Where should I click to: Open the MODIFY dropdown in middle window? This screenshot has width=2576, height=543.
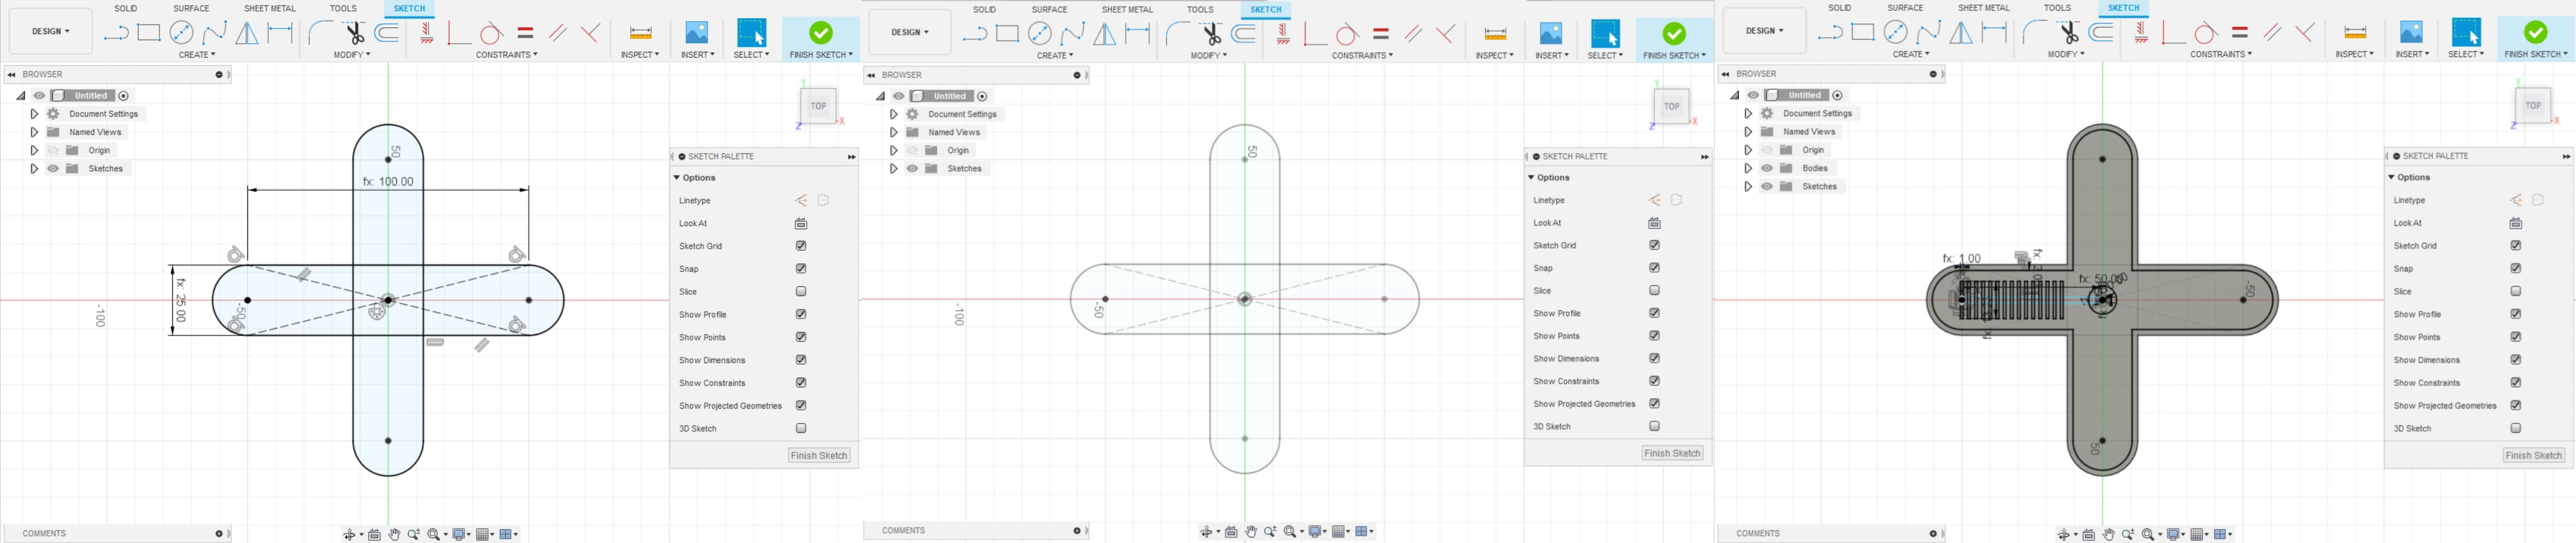coord(1209,55)
